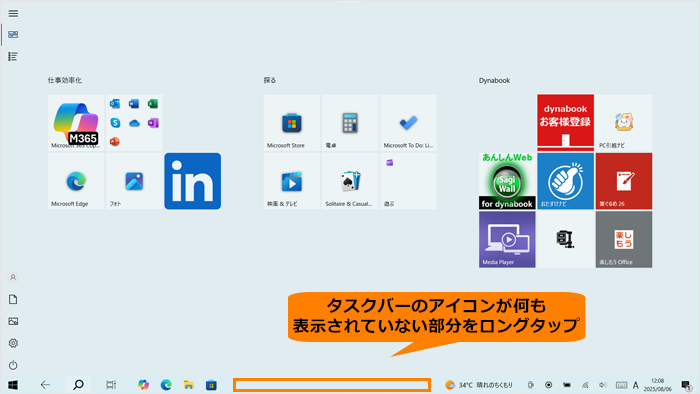
Task: Click the network Wi-Fi tray icon
Action: click(x=585, y=385)
